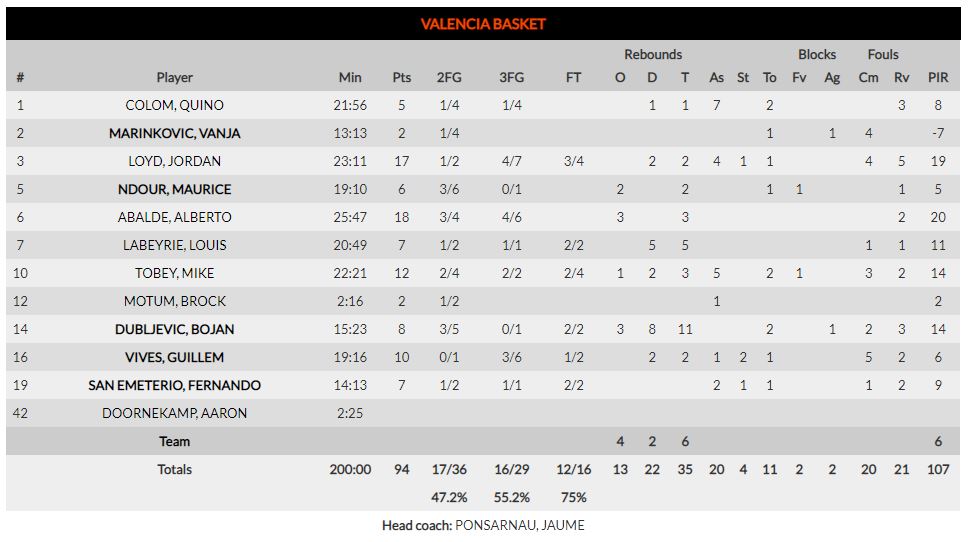Open NDOUR, MAURICE player page

(x=175, y=190)
